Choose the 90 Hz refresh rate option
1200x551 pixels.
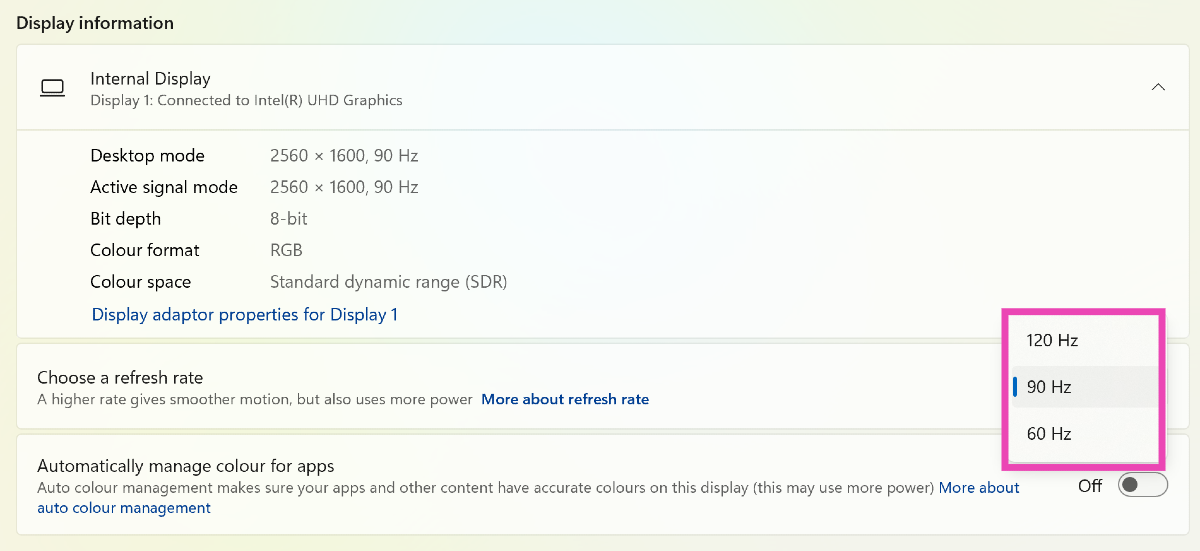pyautogui.click(x=1049, y=387)
